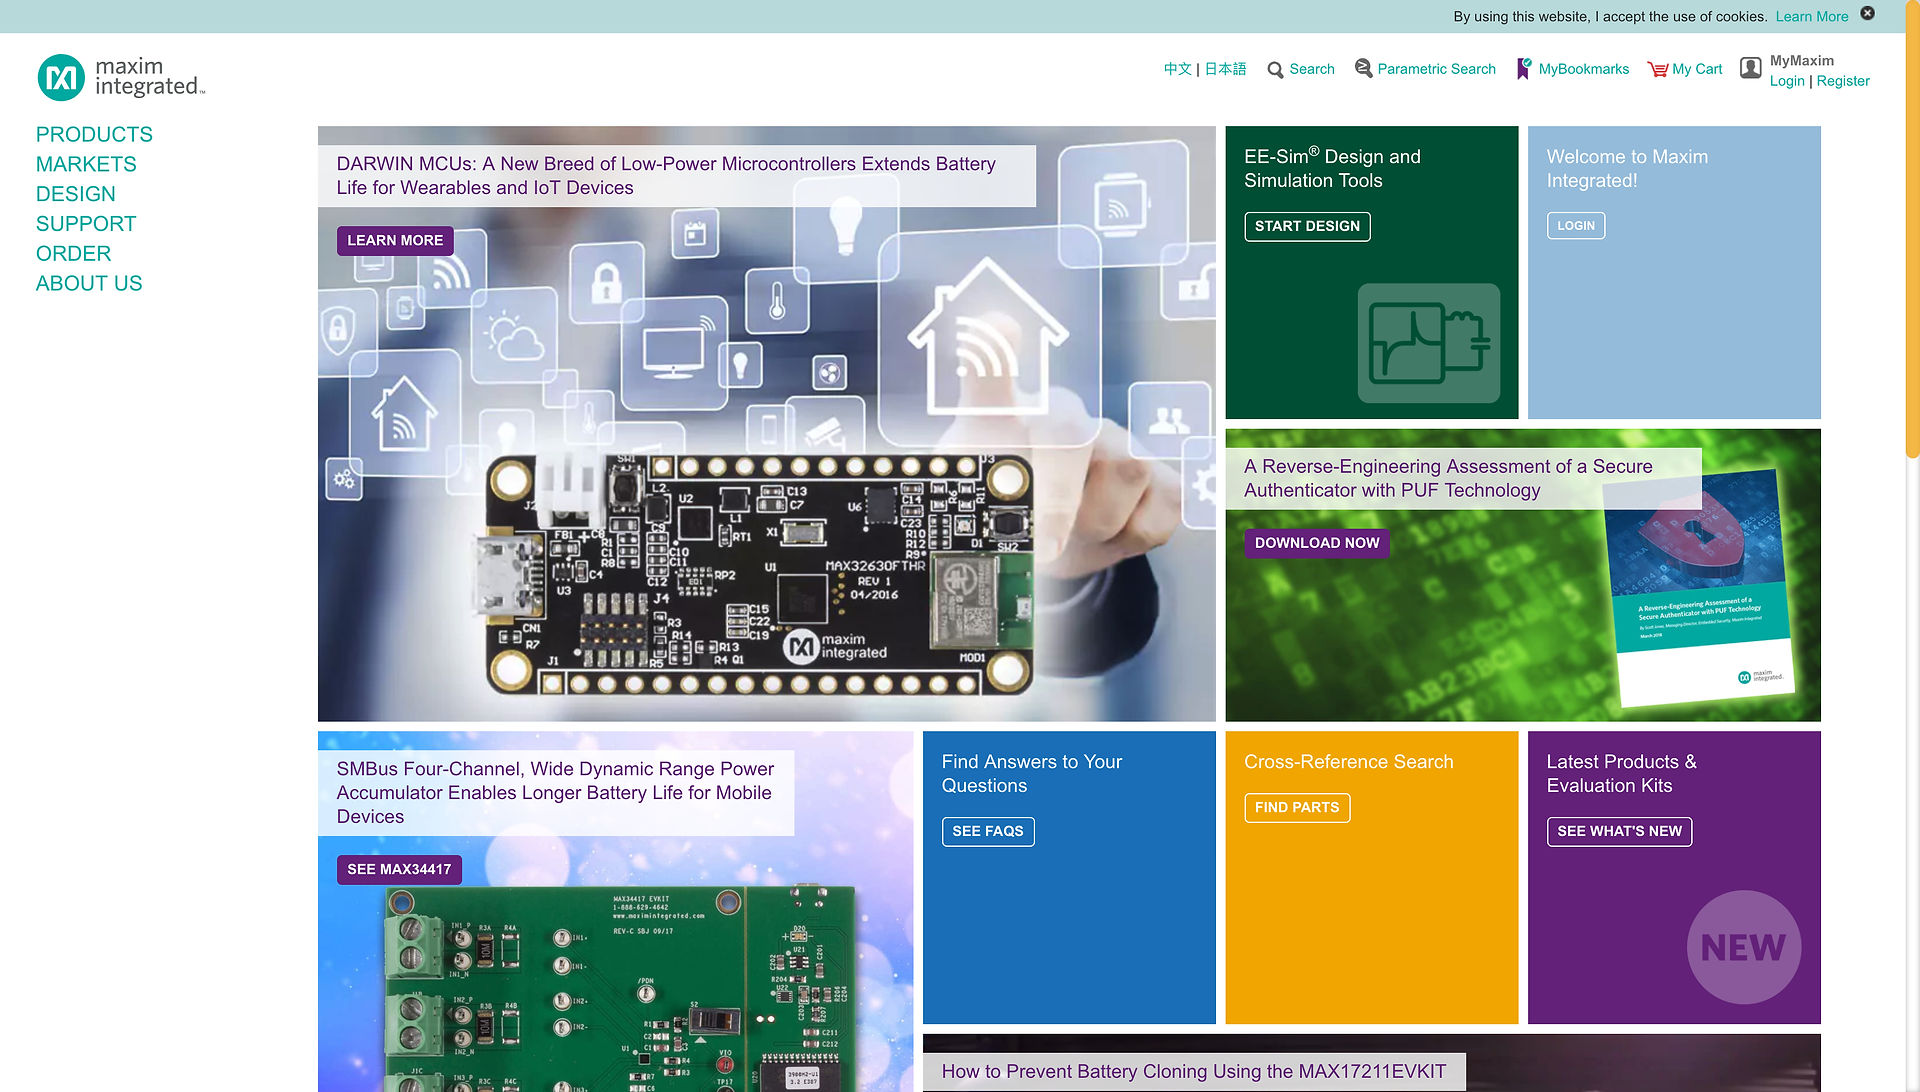
Task: Open the PRODUCTS menu
Action: (94, 135)
